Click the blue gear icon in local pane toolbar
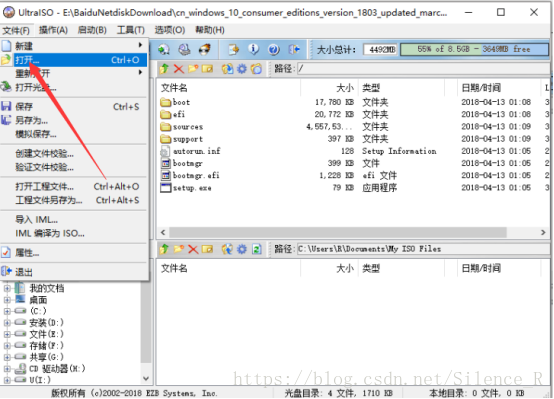Image resolution: width=554 pixels, height=399 pixels. pyautogui.click(x=242, y=249)
